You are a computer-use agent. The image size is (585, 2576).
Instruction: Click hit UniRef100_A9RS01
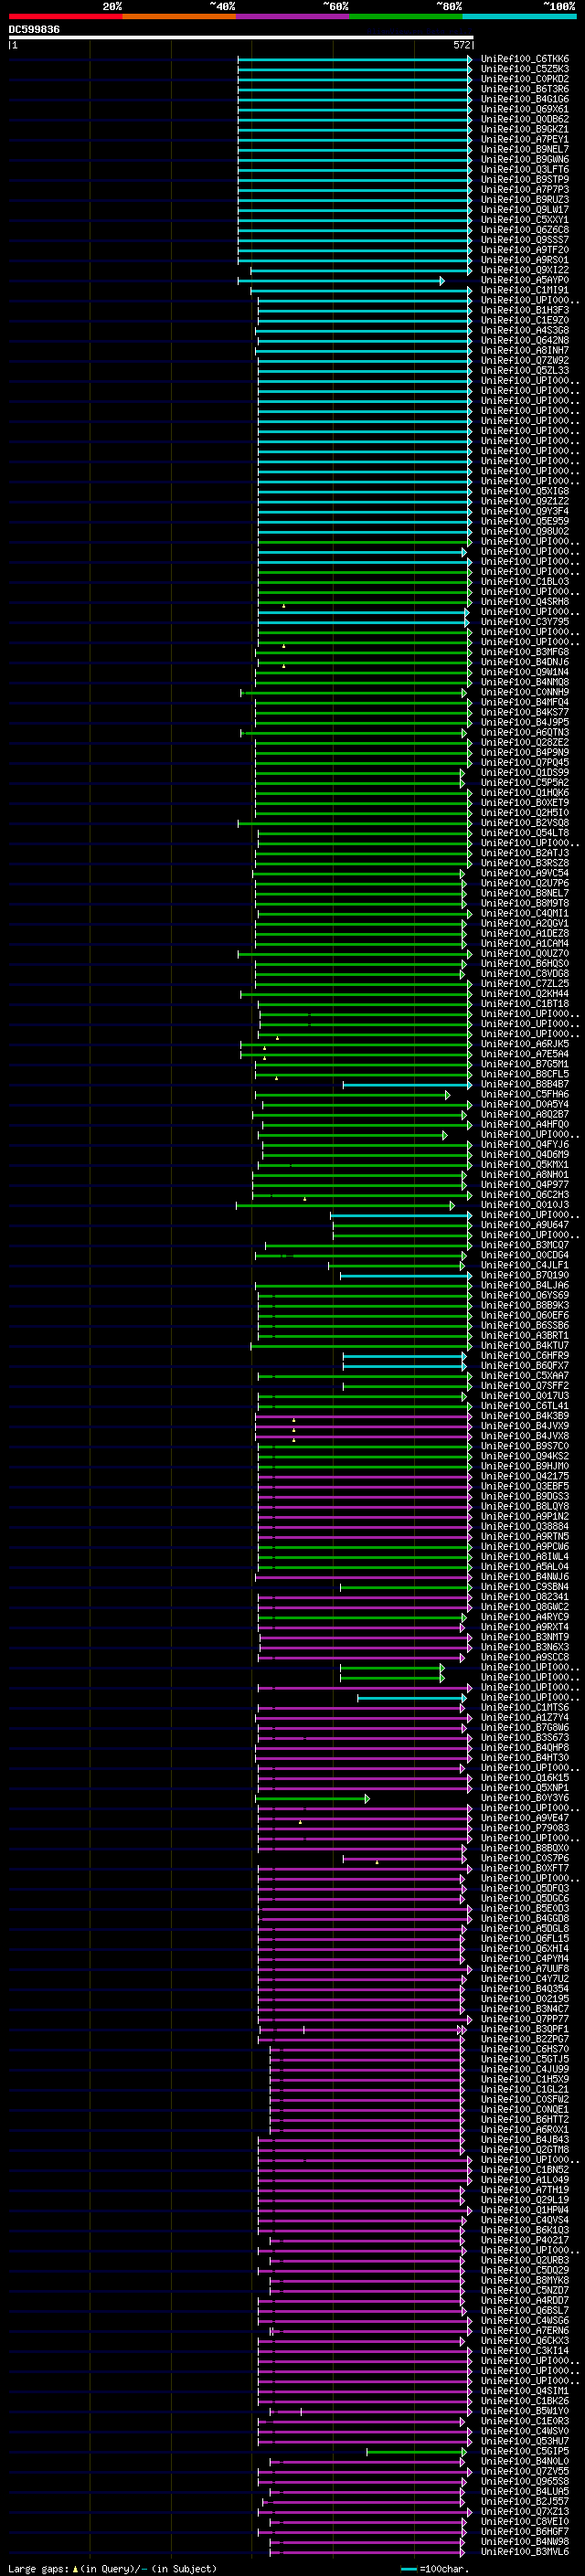click(525, 260)
